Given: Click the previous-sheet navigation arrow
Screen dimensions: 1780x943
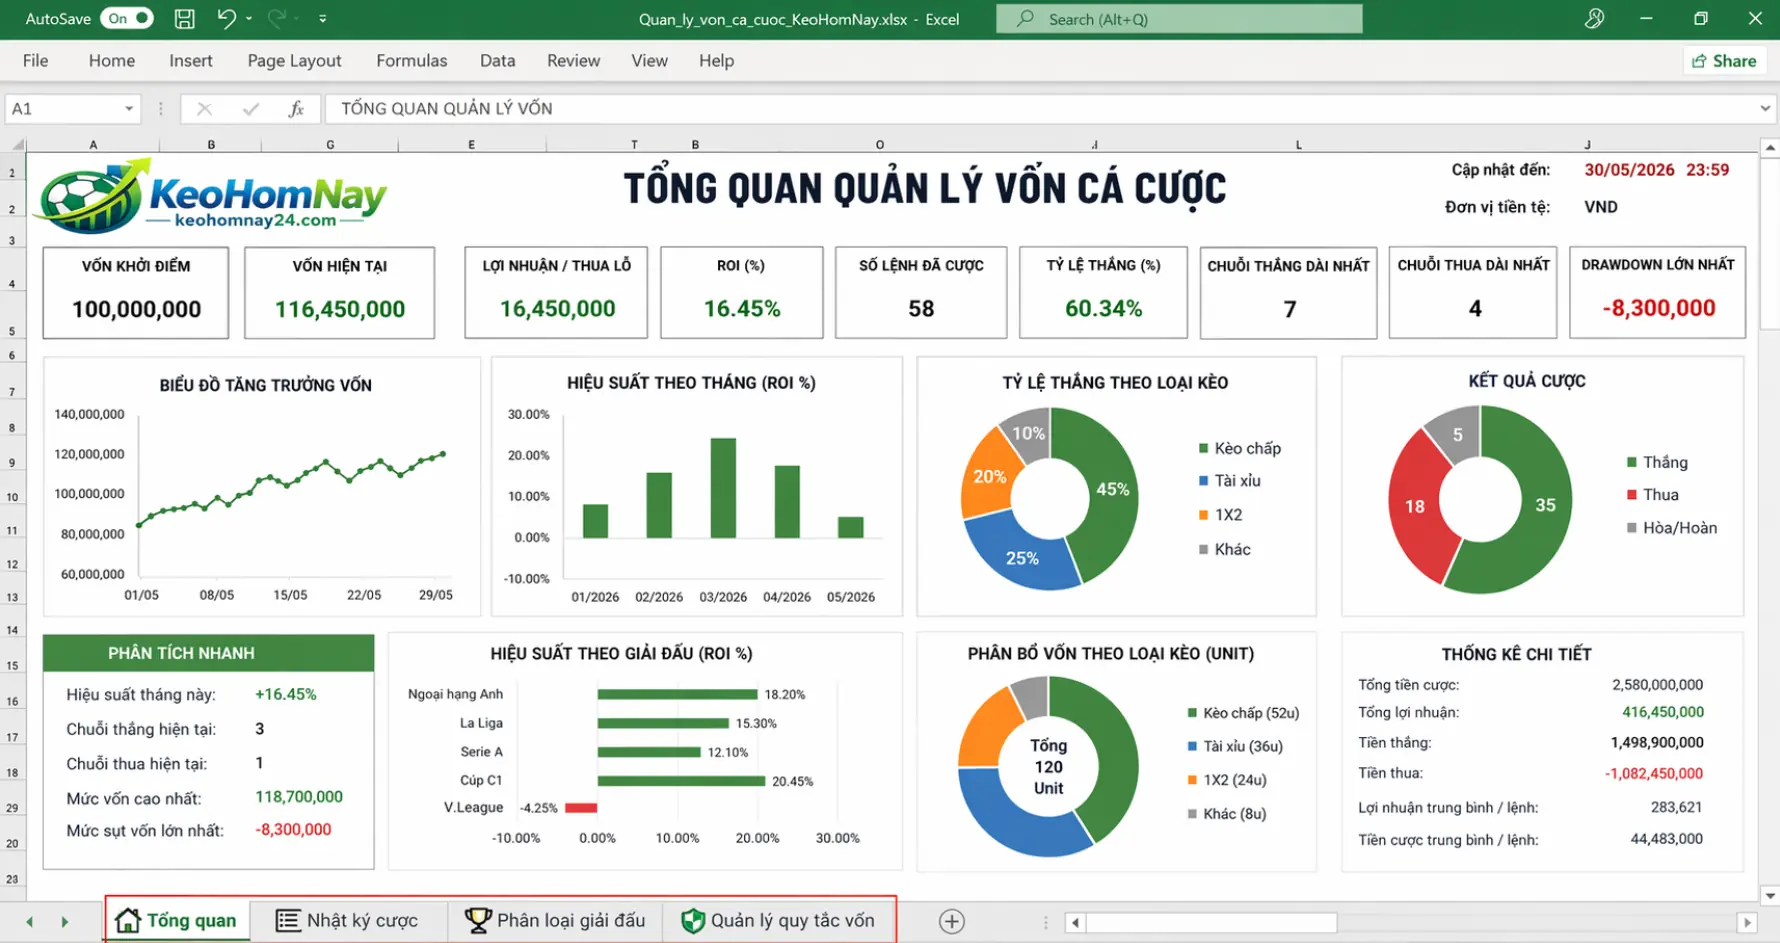Looking at the screenshot, I should 28,920.
